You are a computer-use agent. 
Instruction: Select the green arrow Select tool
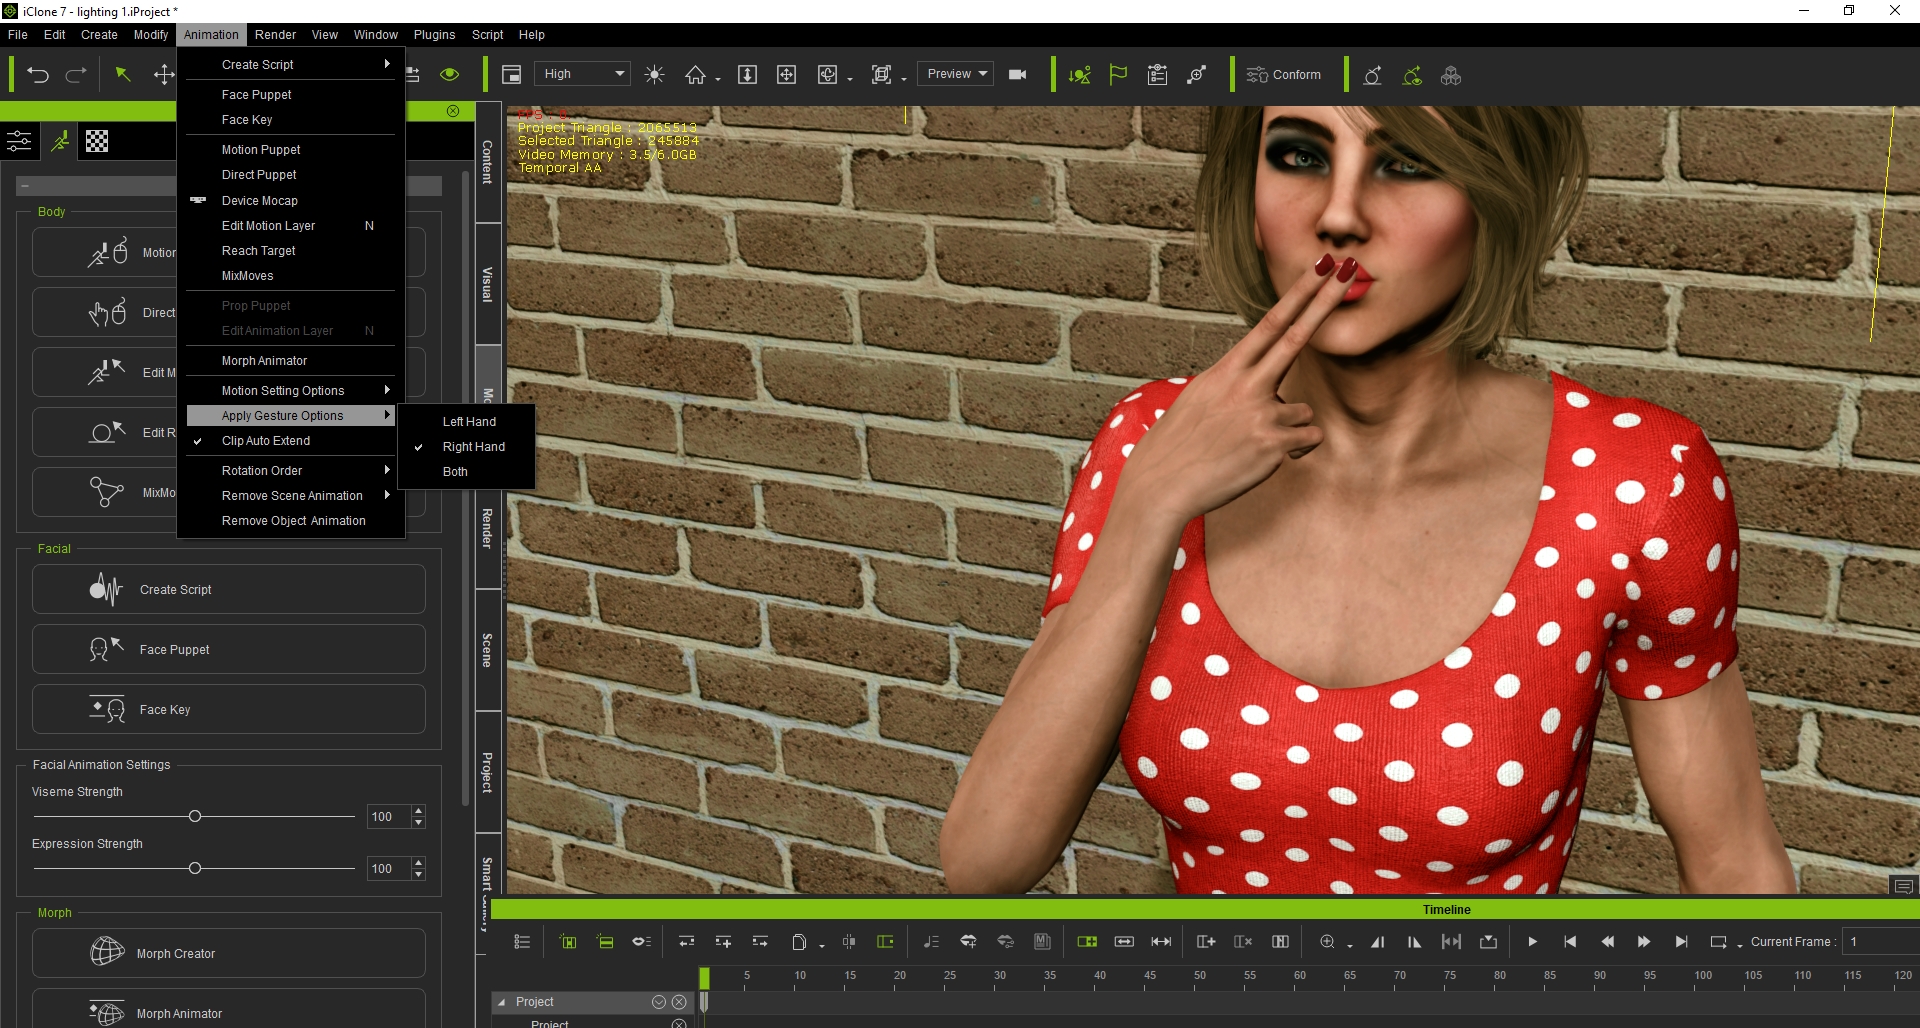[x=123, y=75]
